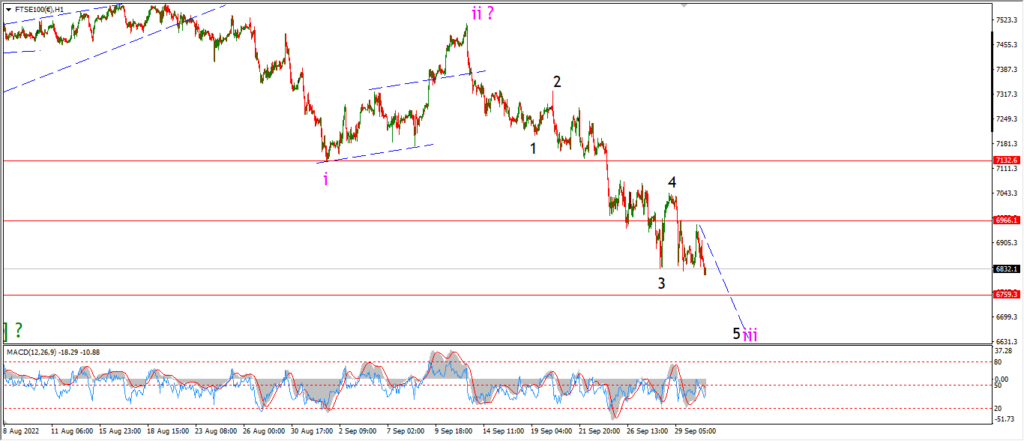Select the wave '4' label
Image resolution: width=1024 pixels, height=441 pixels.
tap(671, 182)
